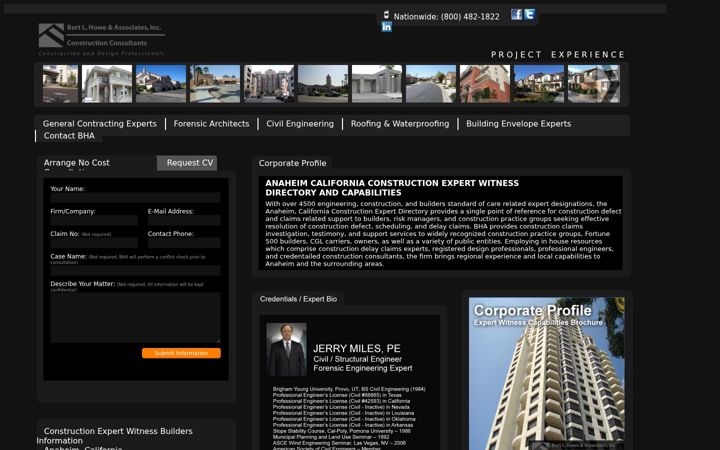This screenshot has height=450, width=720.
Task: Click the first project thumbnail in the strip
Action: (60, 84)
